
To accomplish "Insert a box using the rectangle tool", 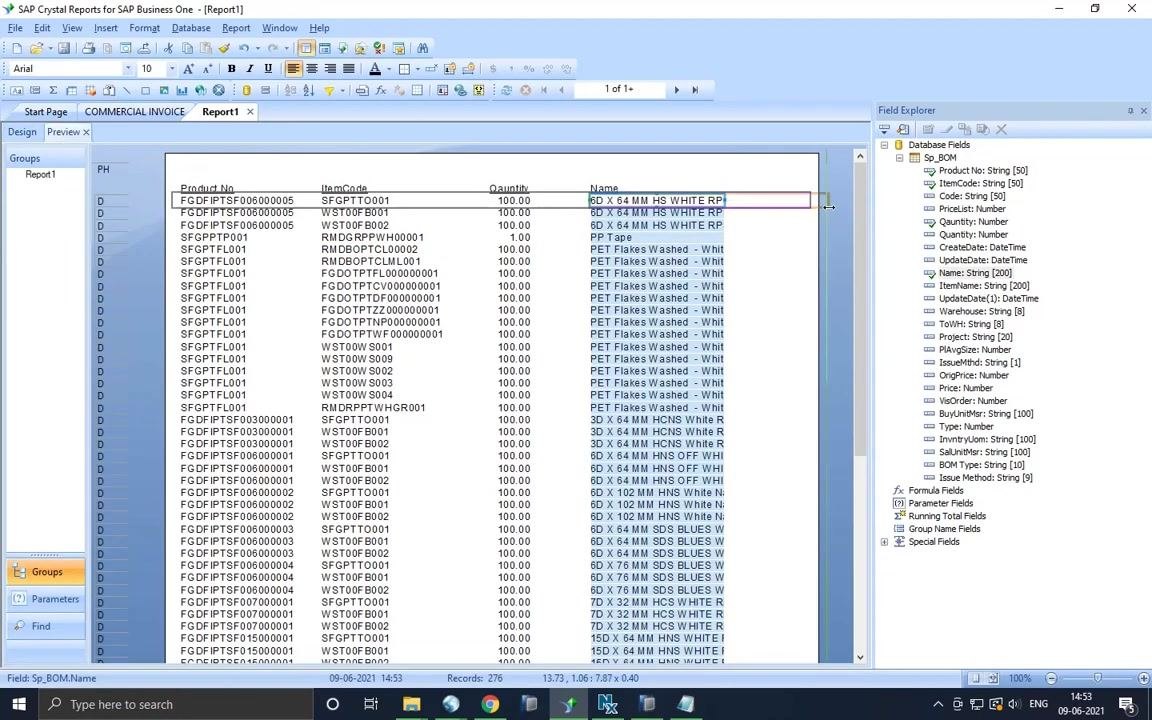I will [145, 90].
